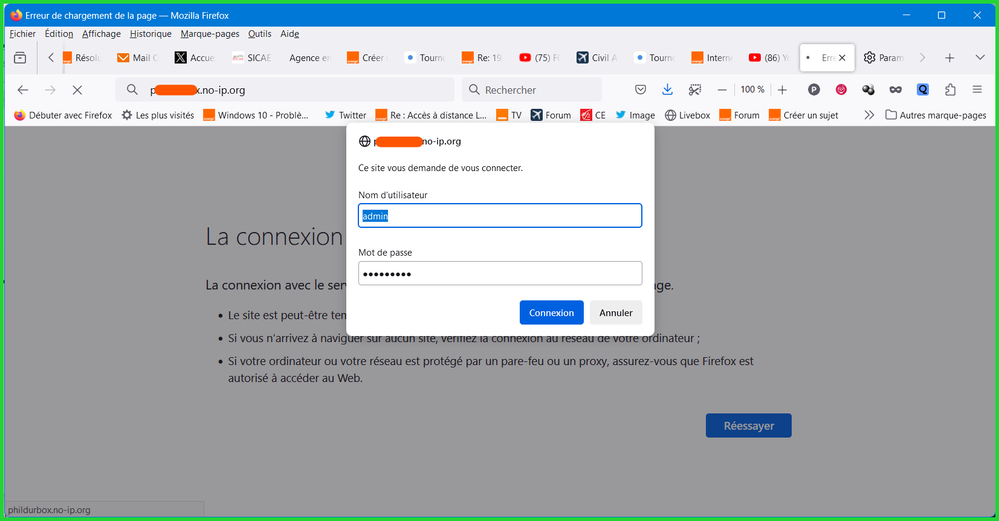Go back to the previous page
Viewport: 999px width, 521px height.
pyautogui.click(x=23, y=90)
